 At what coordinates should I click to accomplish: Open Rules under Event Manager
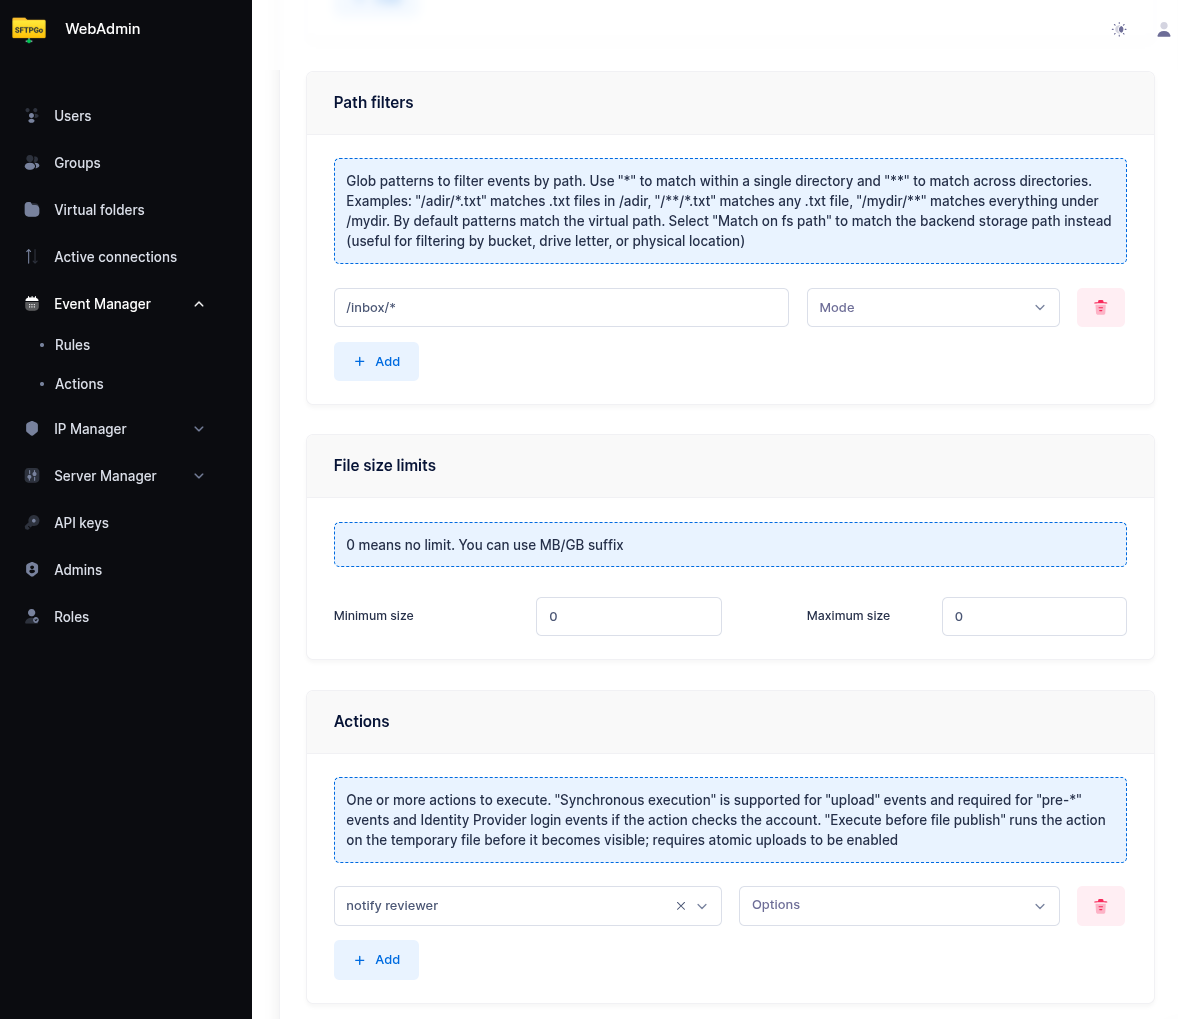pos(72,345)
